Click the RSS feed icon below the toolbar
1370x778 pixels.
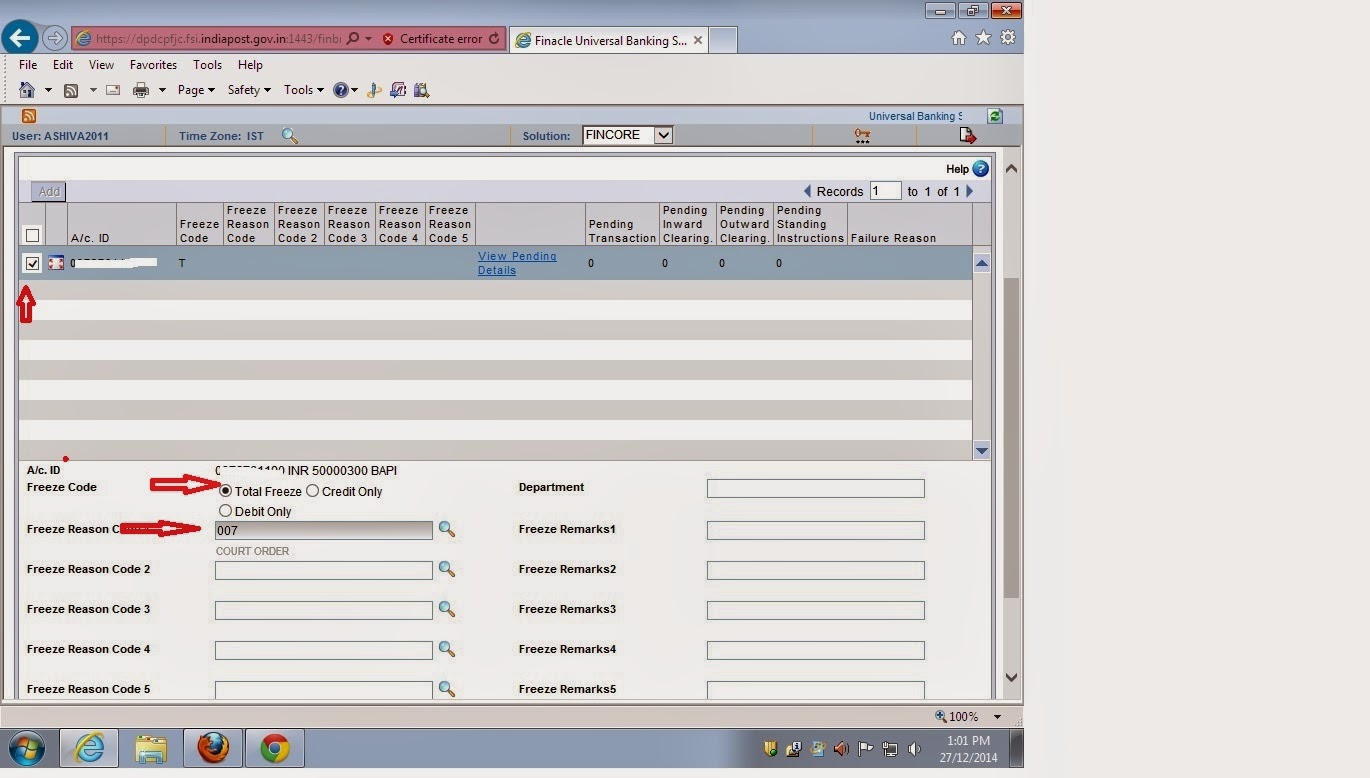pos(28,116)
